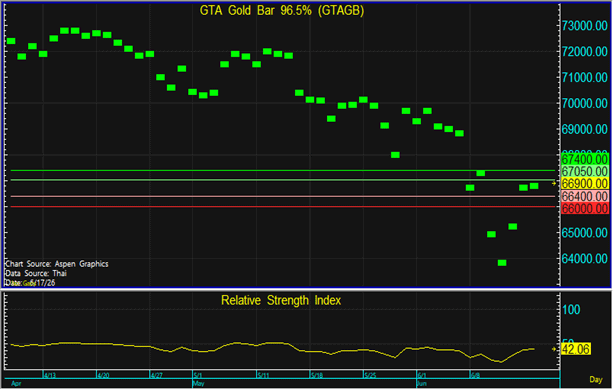Click the 5/1 date axis label
Viewport: 613px width, 390px height.
tap(198, 375)
